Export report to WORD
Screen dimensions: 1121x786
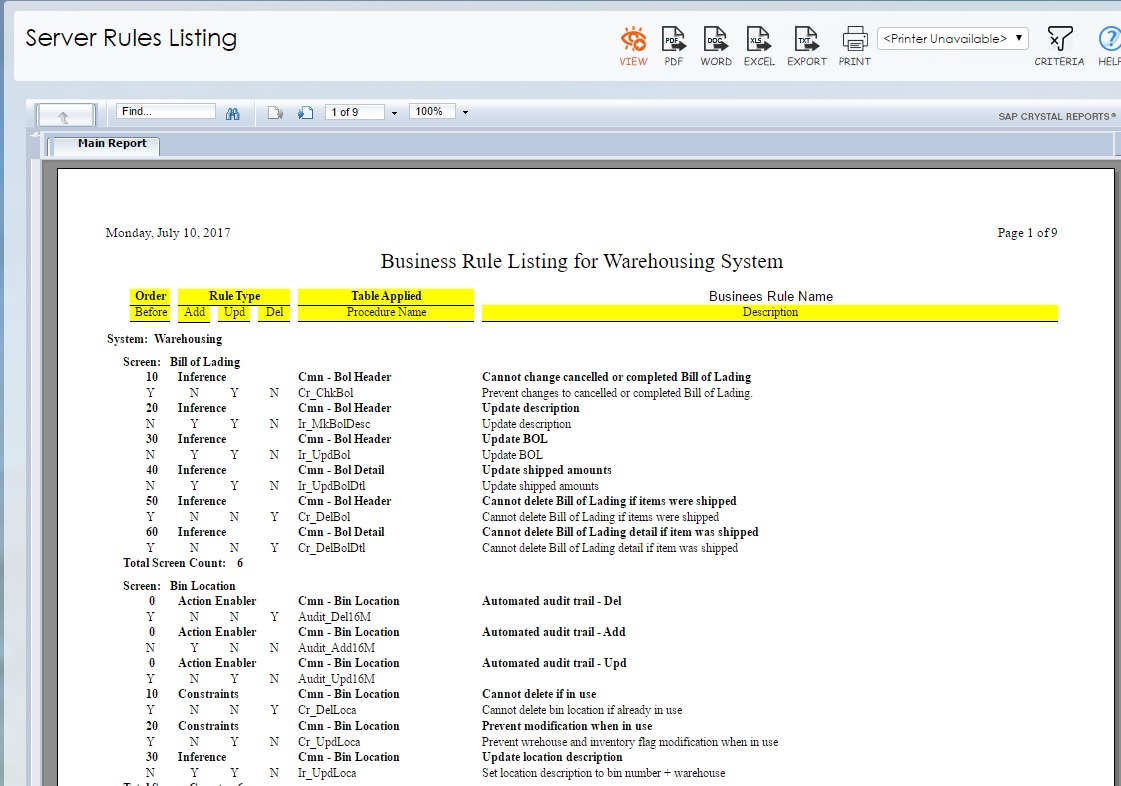coord(716,46)
